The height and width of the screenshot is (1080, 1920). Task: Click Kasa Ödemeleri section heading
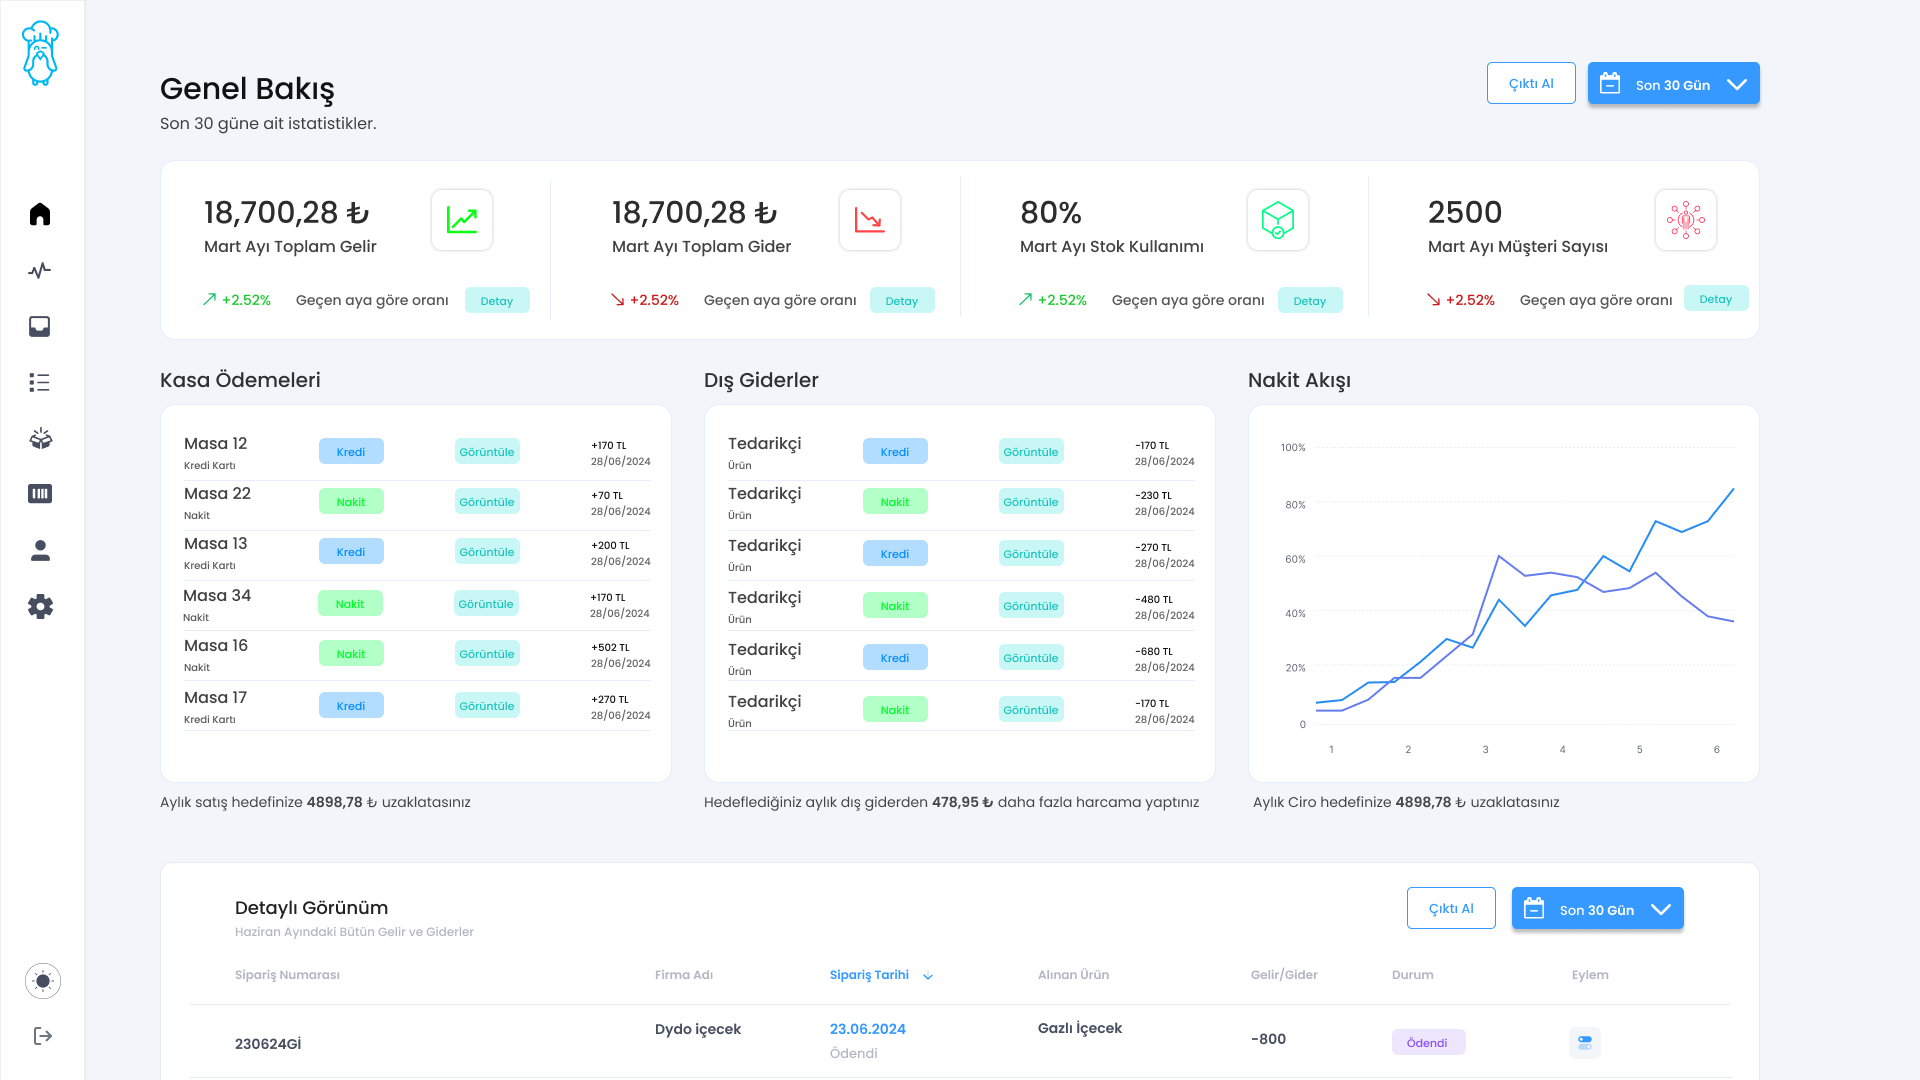point(240,380)
